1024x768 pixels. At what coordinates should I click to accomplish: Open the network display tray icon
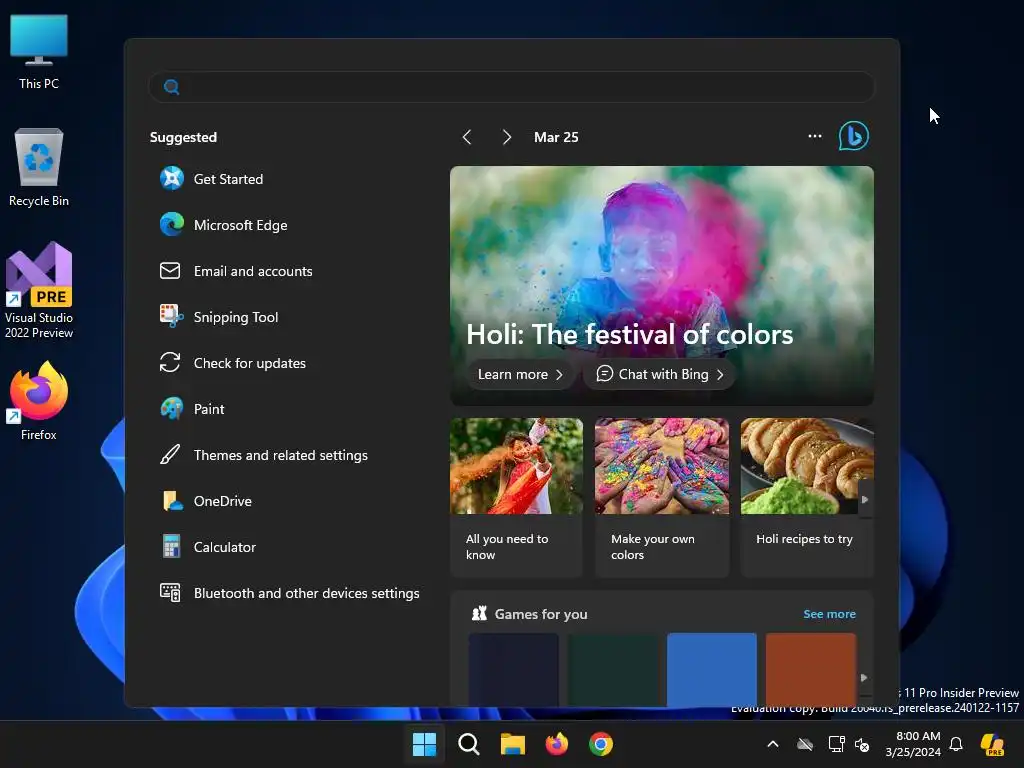836,744
